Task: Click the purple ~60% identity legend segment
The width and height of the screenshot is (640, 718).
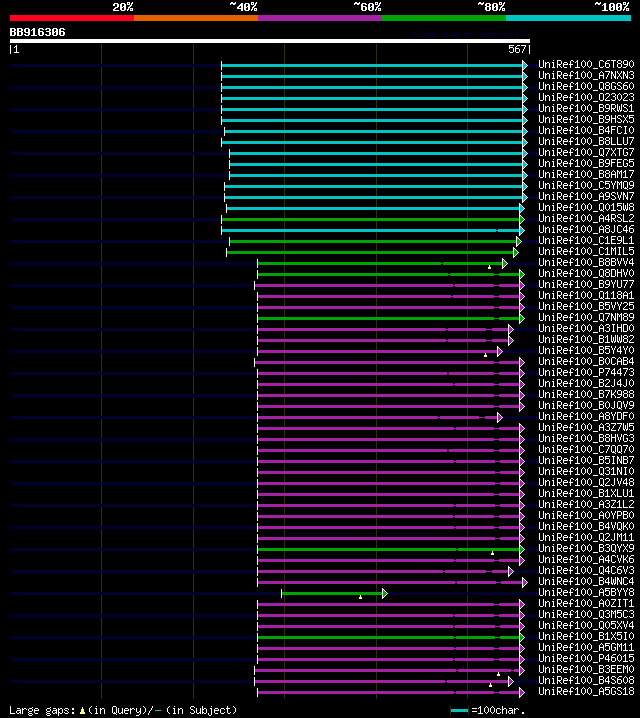Action: (x=320, y=18)
